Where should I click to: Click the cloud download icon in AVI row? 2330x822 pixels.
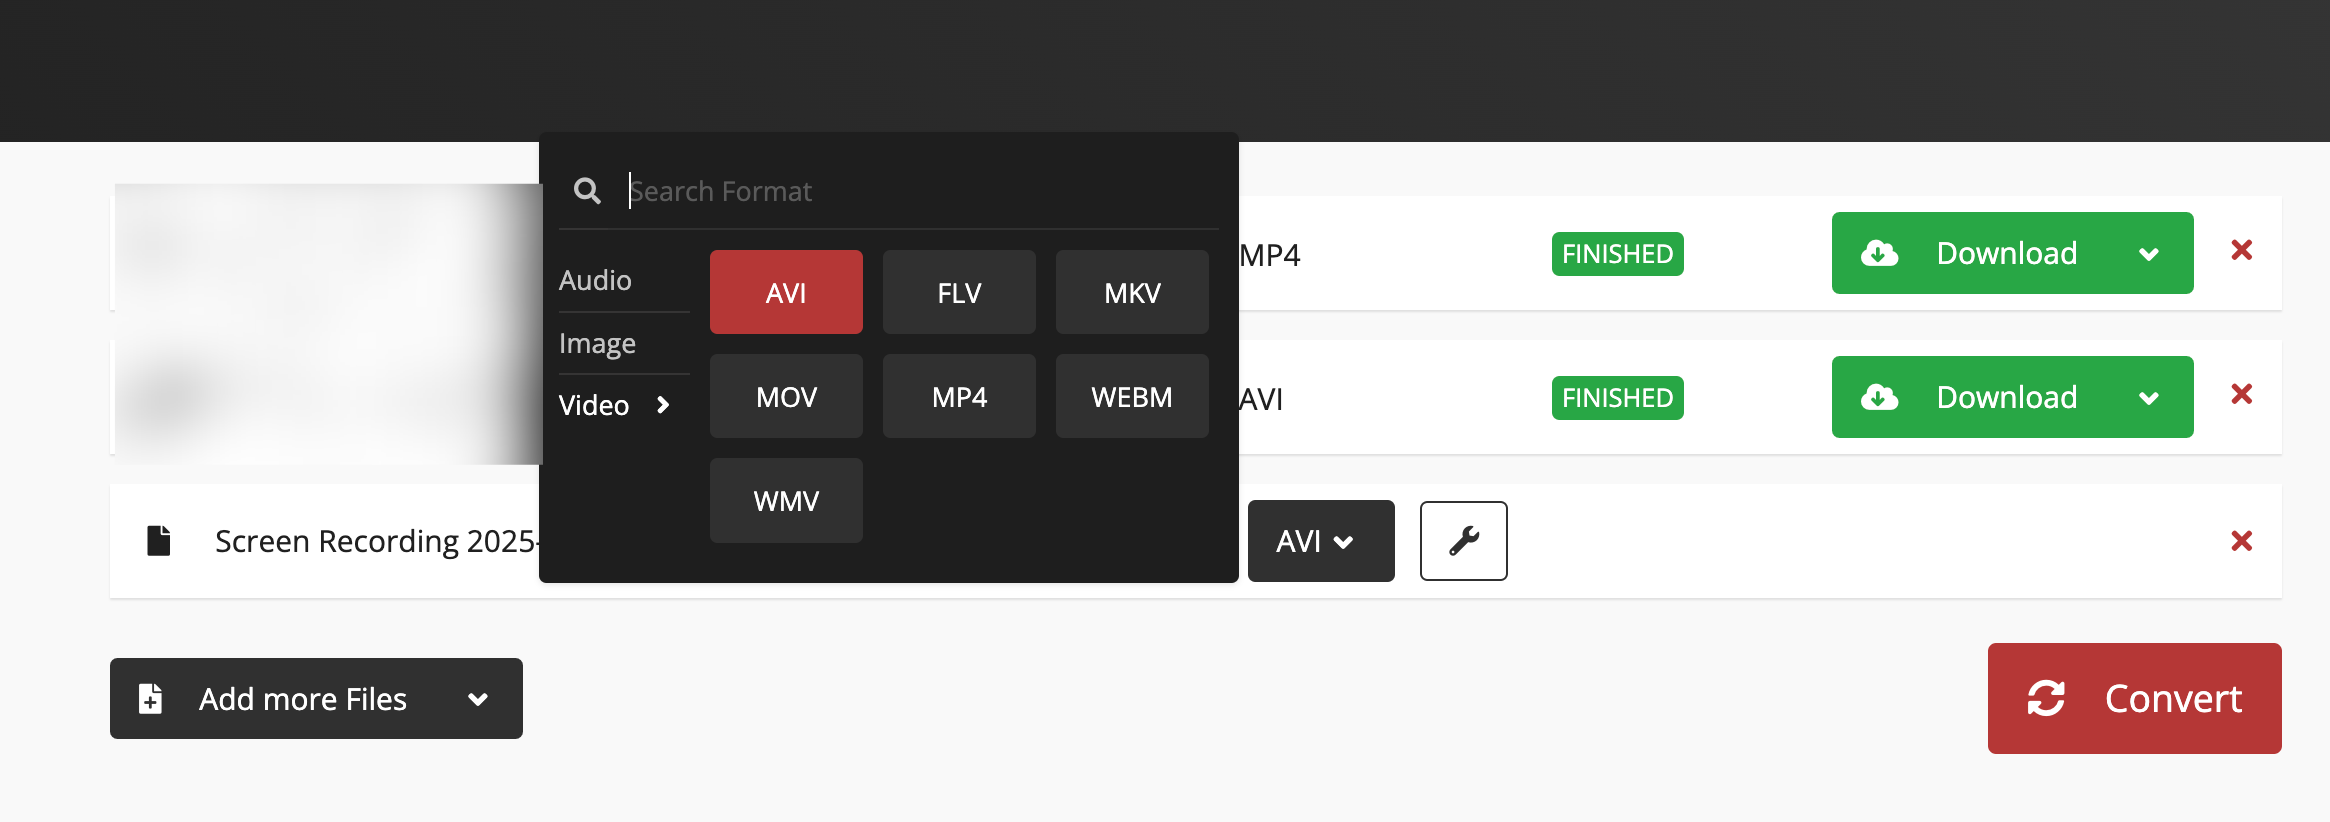coord(1879,398)
